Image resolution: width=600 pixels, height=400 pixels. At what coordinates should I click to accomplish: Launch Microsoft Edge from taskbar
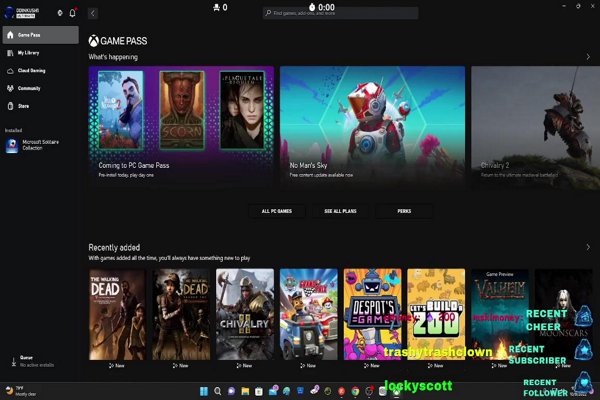[287, 391]
